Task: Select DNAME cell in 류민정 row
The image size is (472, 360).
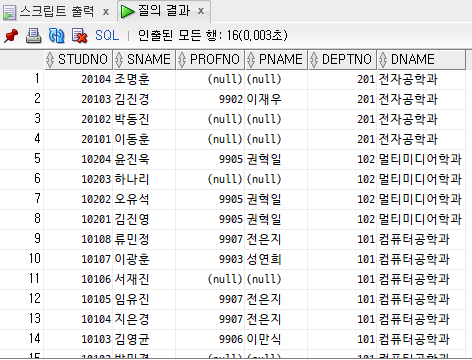Action: (421, 239)
